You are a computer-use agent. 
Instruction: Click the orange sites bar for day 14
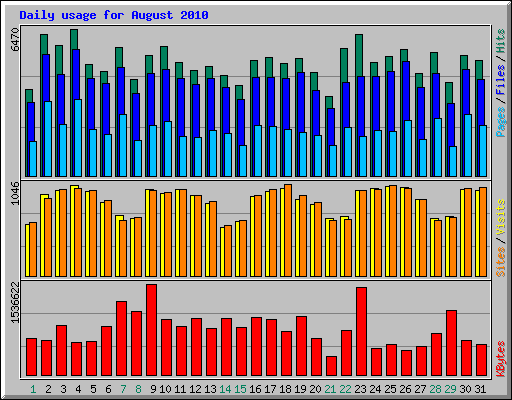point(228,251)
